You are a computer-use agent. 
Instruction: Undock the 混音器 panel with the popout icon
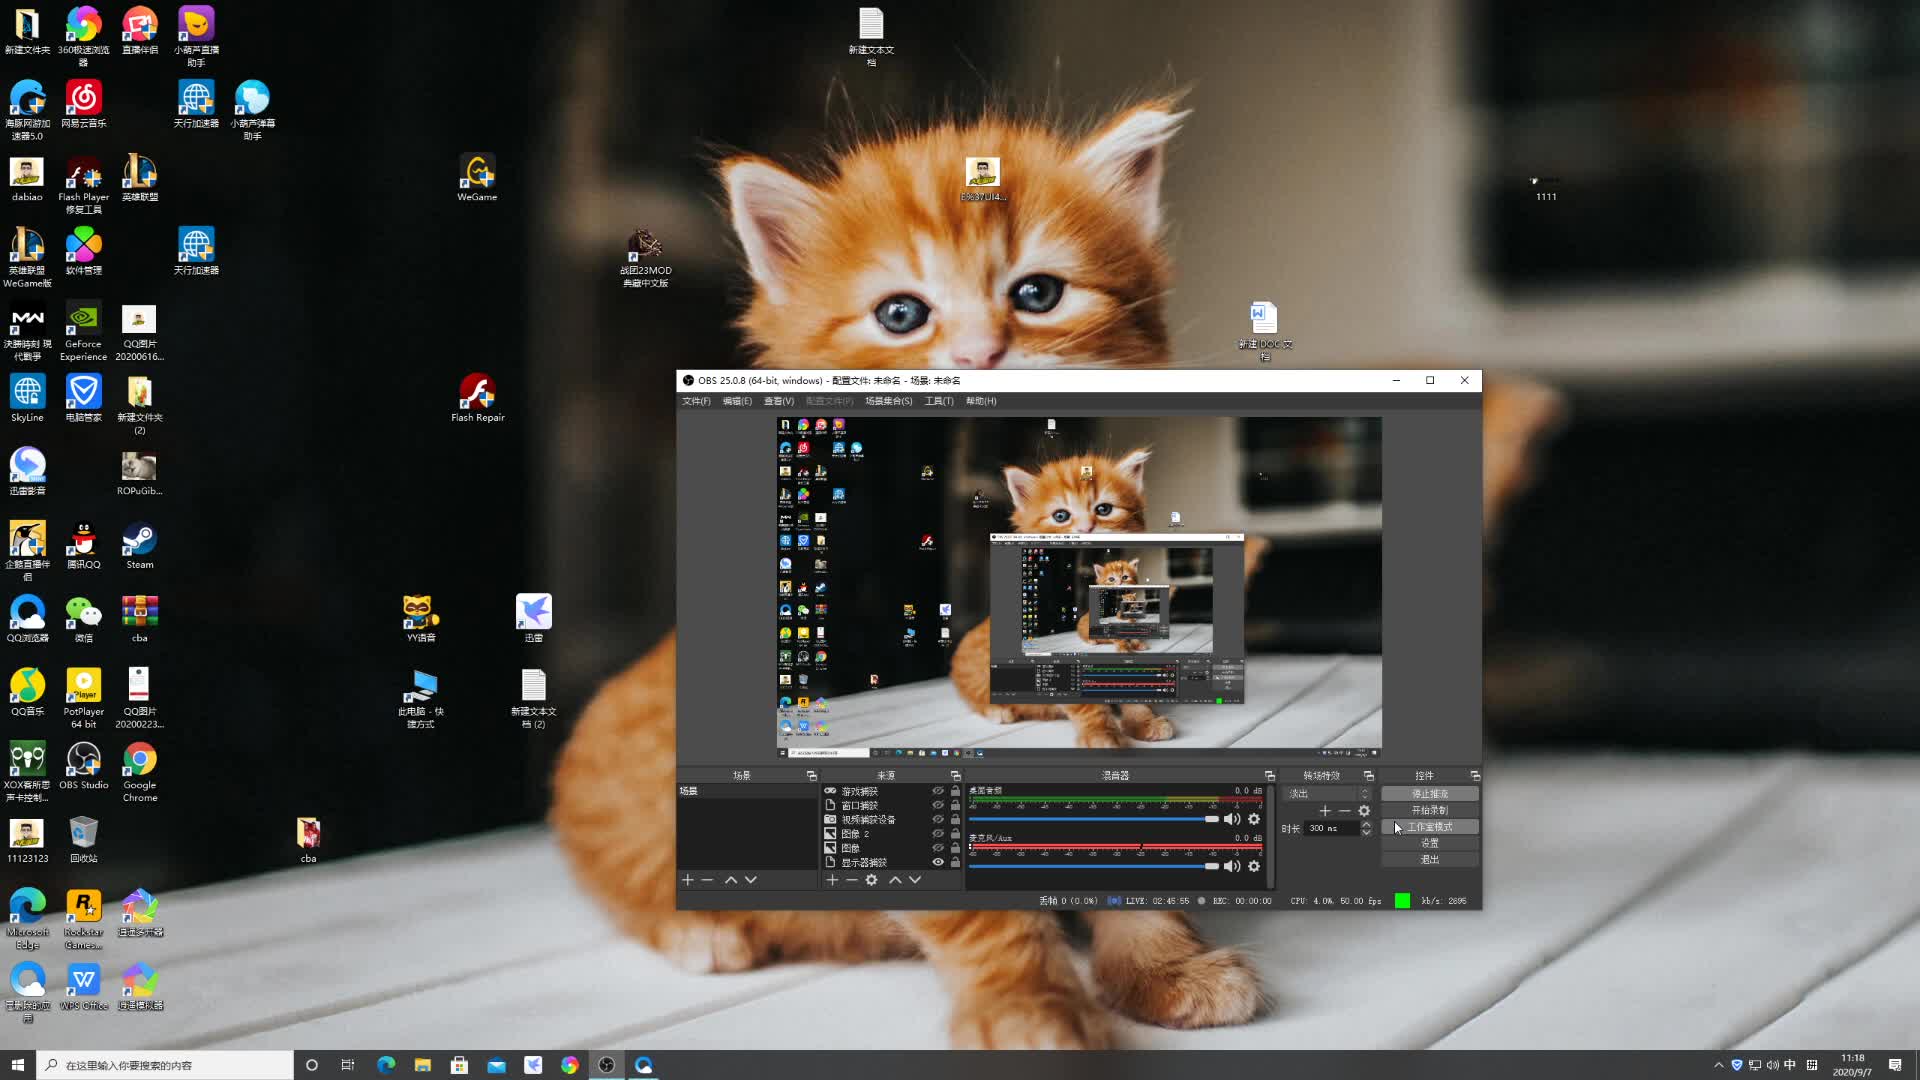[x=1269, y=776]
